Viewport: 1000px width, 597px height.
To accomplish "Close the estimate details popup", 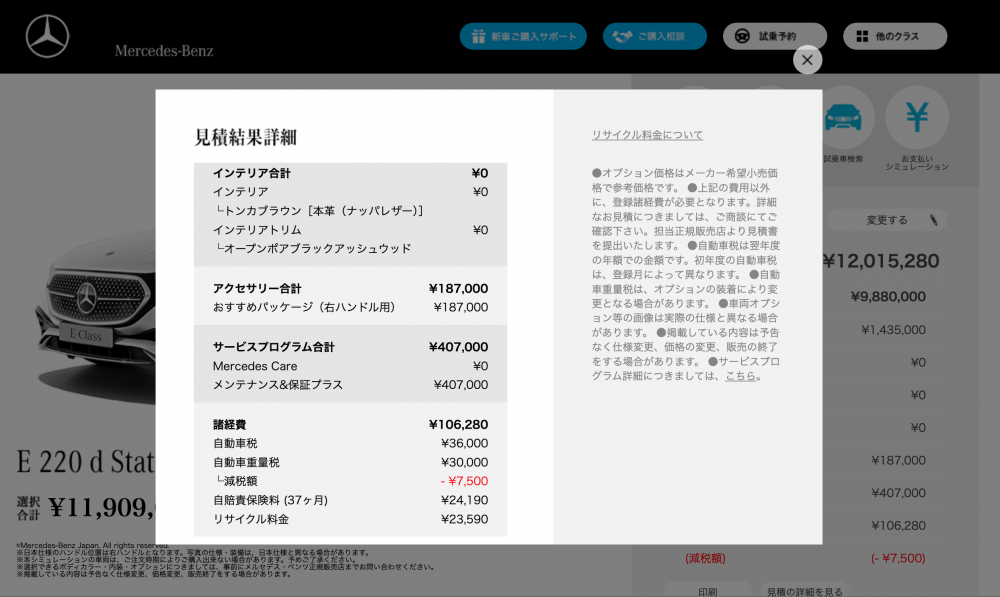I will (x=807, y=60).
